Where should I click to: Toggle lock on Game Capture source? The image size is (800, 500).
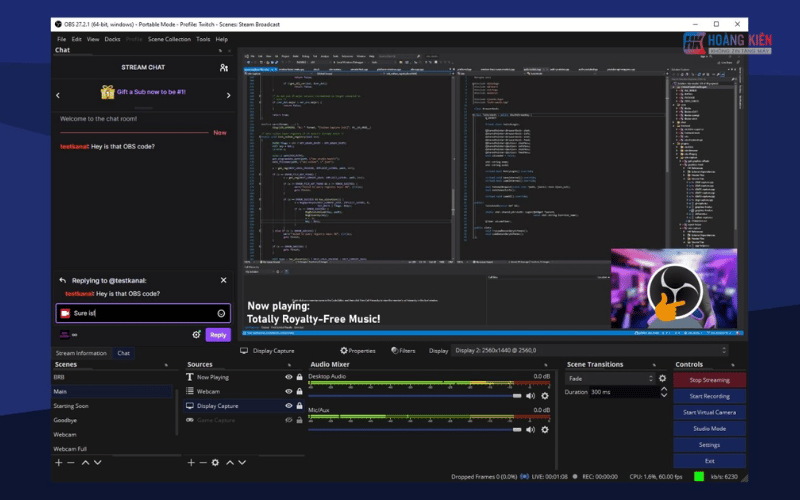coord(299,420)
